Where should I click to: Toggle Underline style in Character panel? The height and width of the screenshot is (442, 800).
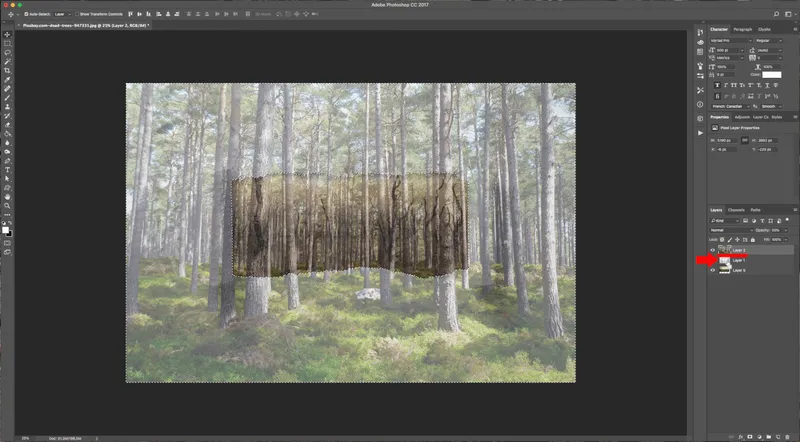767,85
